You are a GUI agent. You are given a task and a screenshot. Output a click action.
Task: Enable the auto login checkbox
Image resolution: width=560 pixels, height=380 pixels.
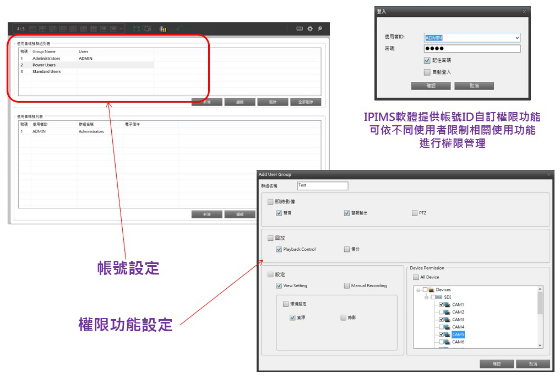pyautogui.click(x=427, y=72)
